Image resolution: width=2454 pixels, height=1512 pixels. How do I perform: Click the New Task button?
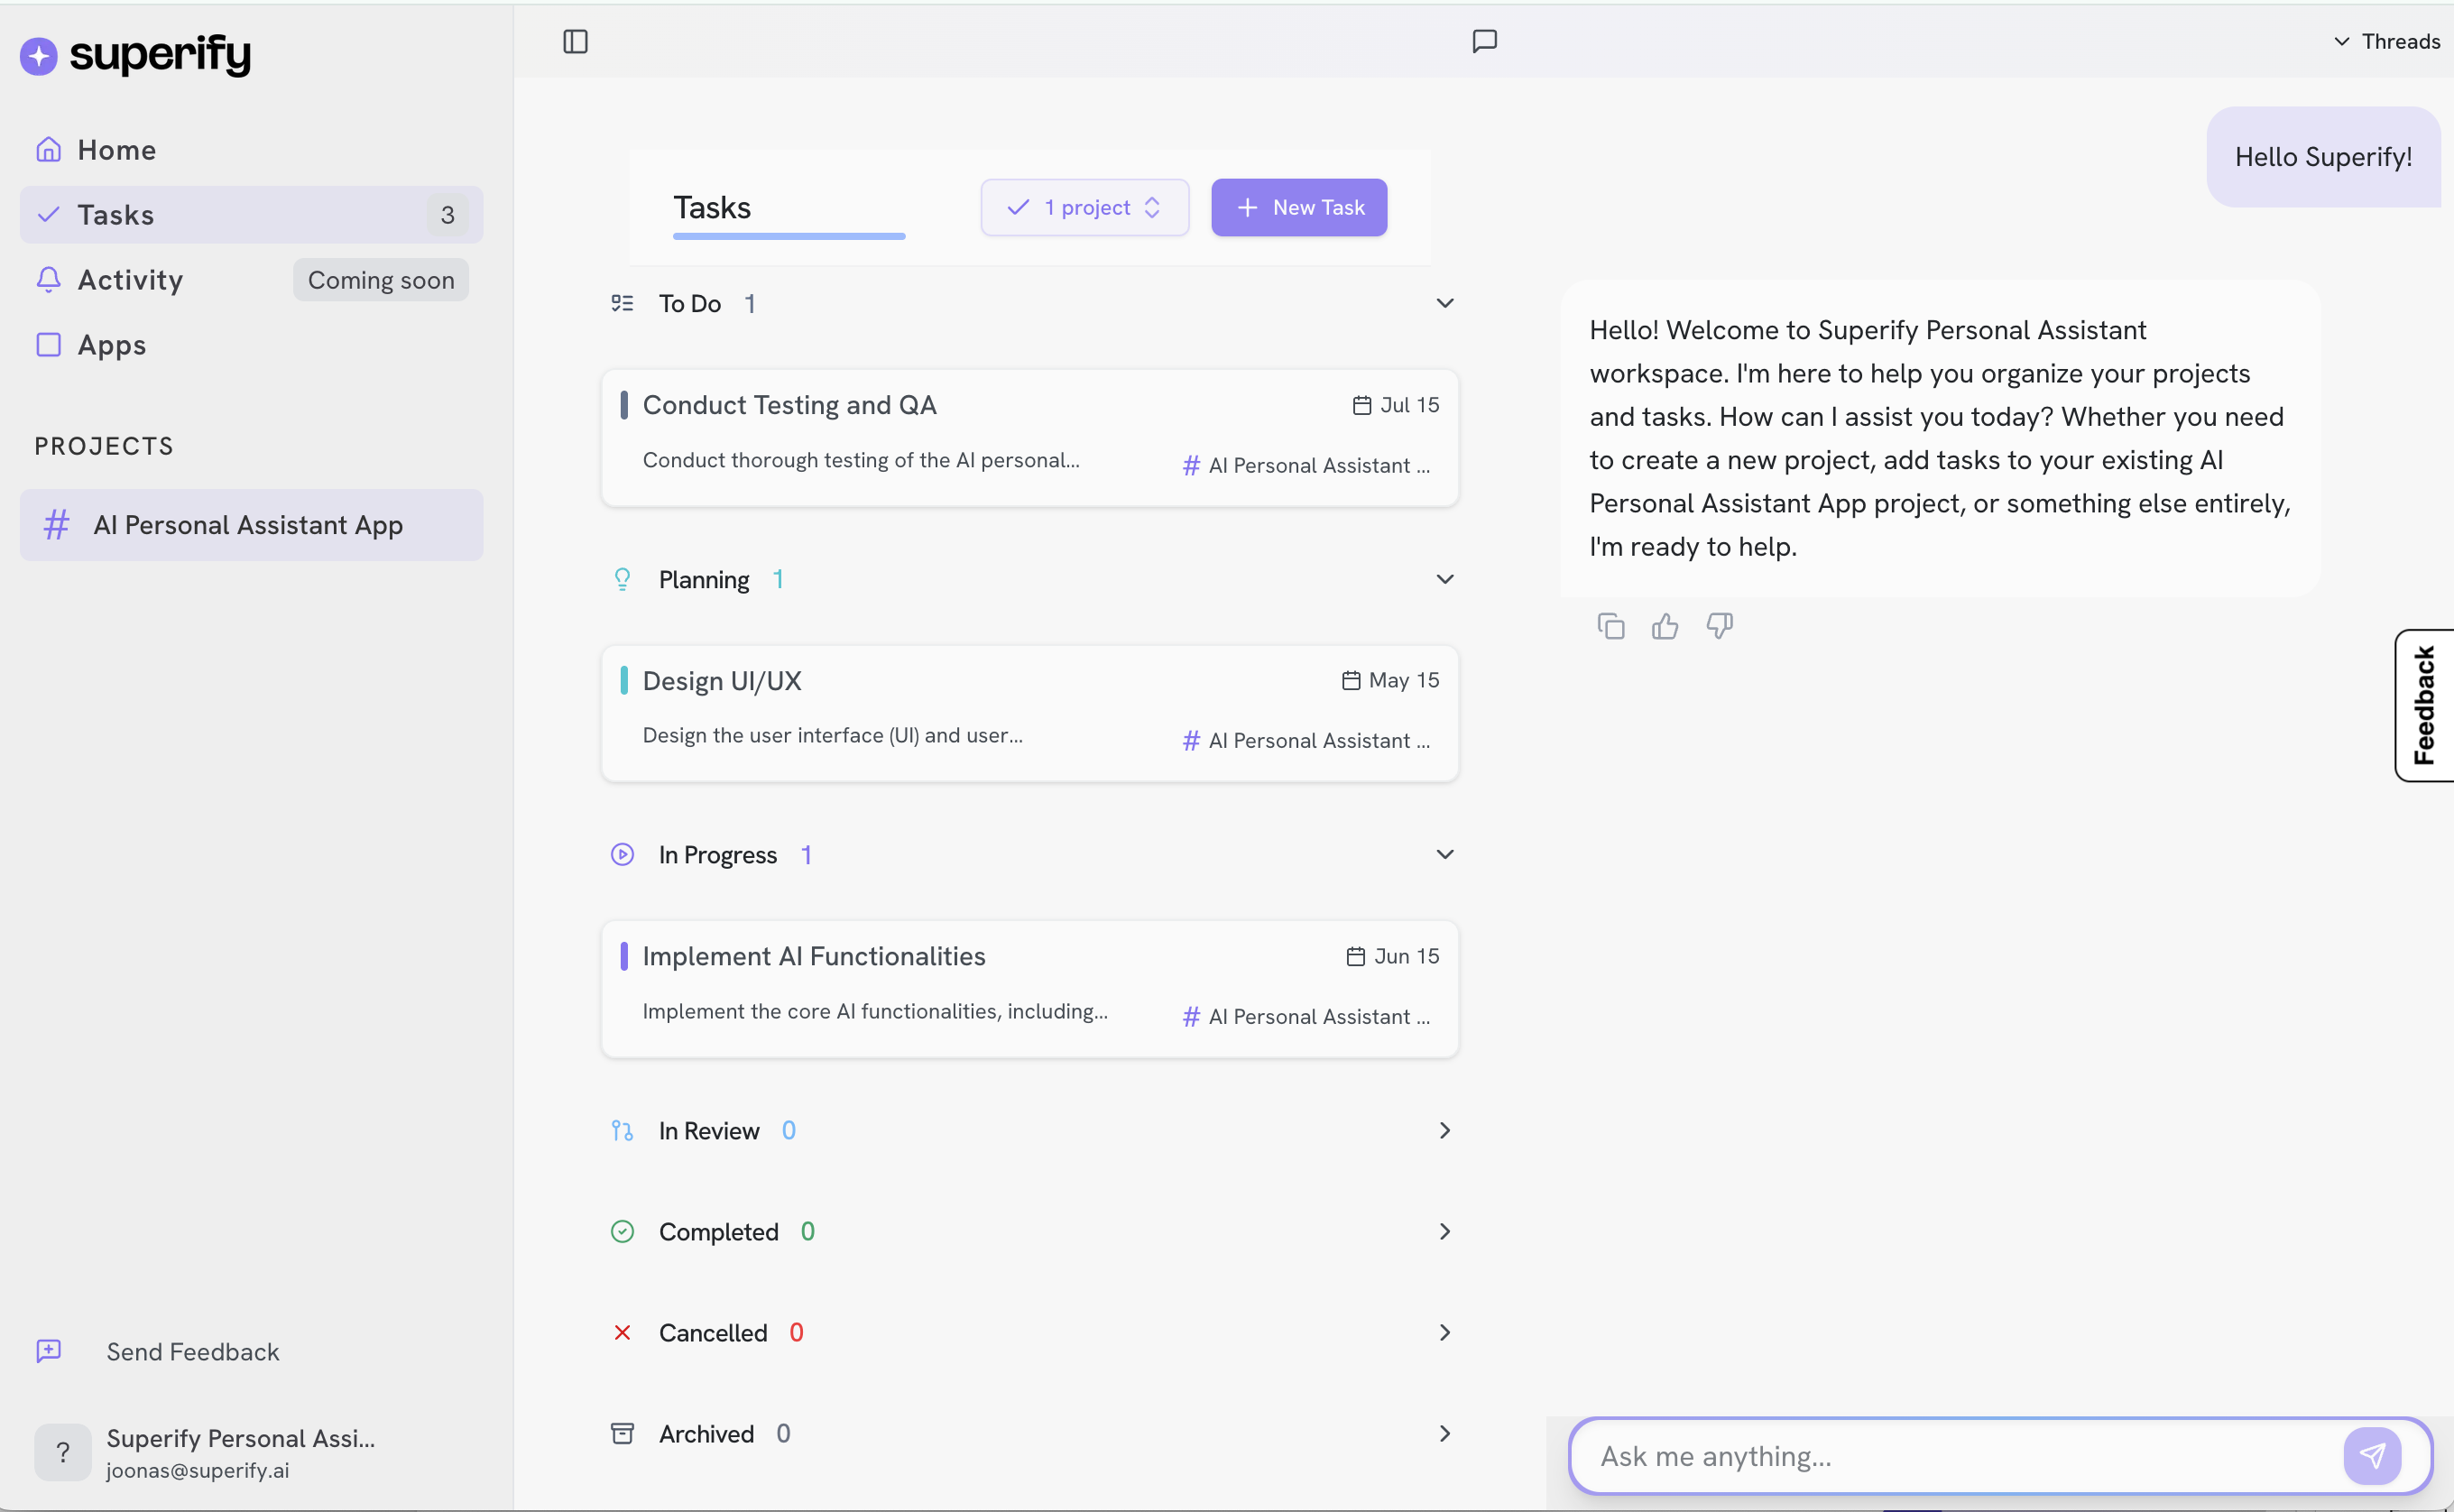pos(1298,207)
